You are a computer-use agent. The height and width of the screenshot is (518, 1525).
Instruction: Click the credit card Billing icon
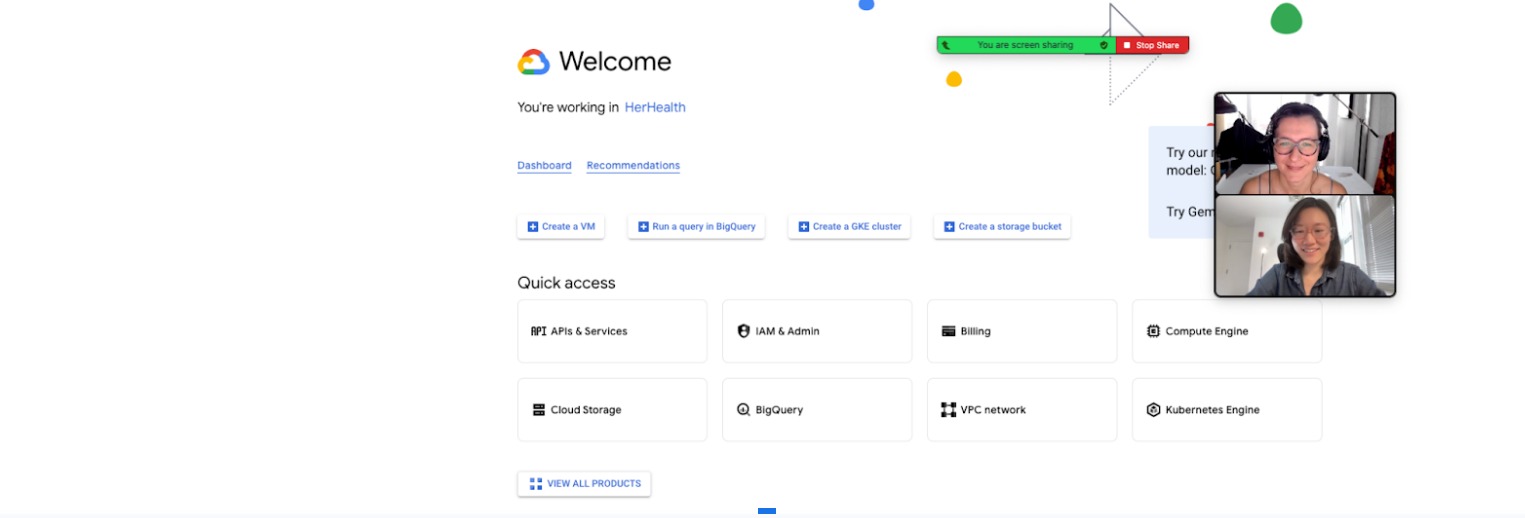pyautogui.click(x=948, y=331)
